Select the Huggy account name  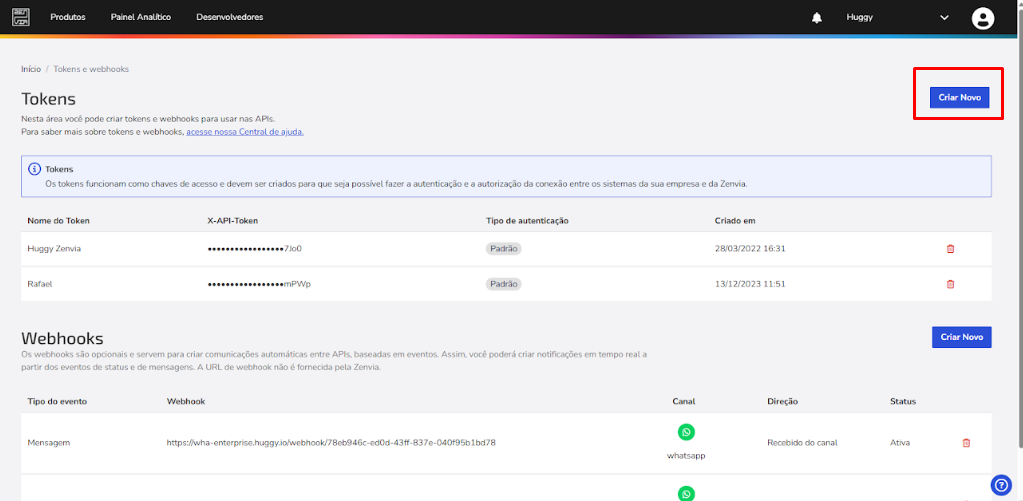tap(859, 18)
